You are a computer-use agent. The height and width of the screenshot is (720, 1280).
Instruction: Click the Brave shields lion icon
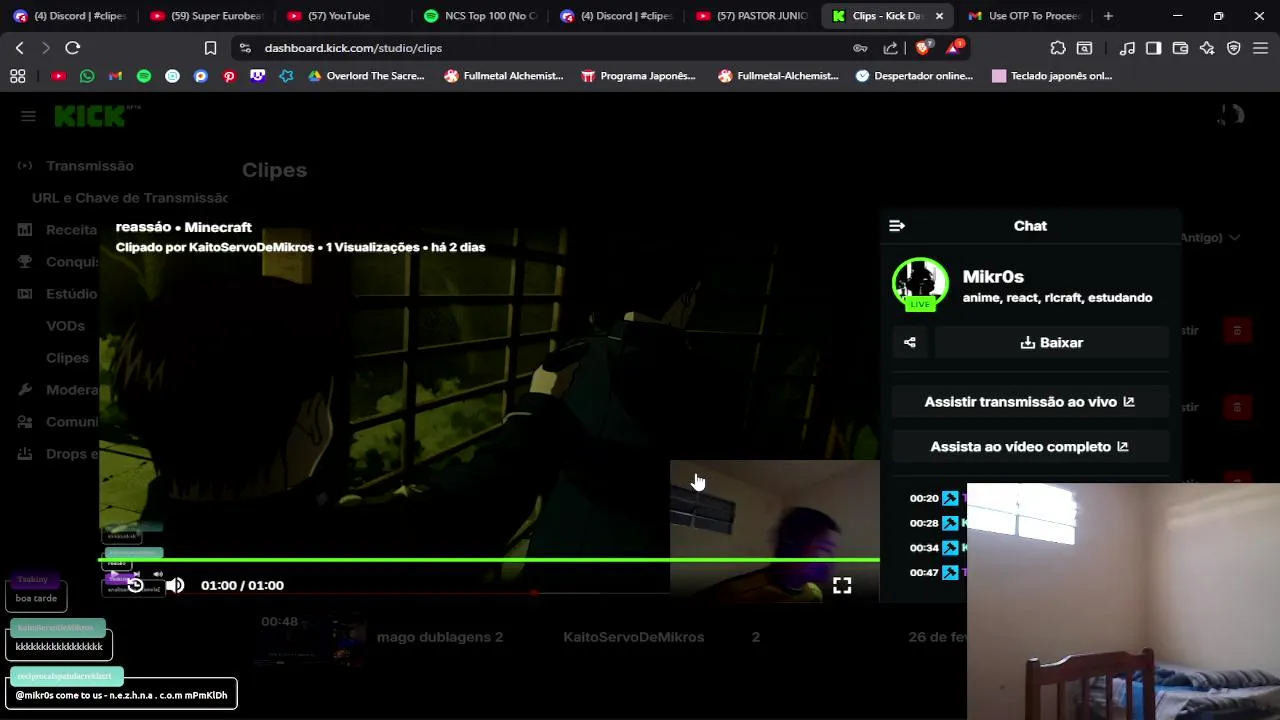(924, 47)
